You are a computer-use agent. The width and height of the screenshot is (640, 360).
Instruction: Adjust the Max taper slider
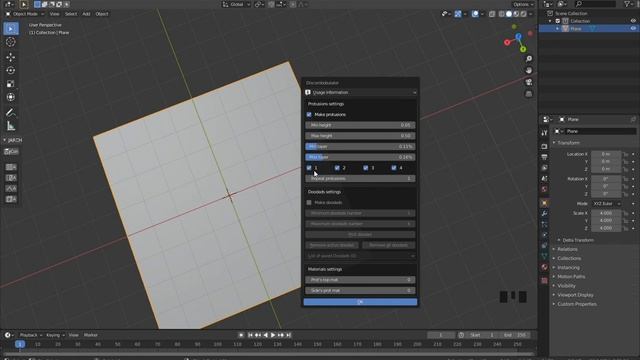tap(360, 157)
